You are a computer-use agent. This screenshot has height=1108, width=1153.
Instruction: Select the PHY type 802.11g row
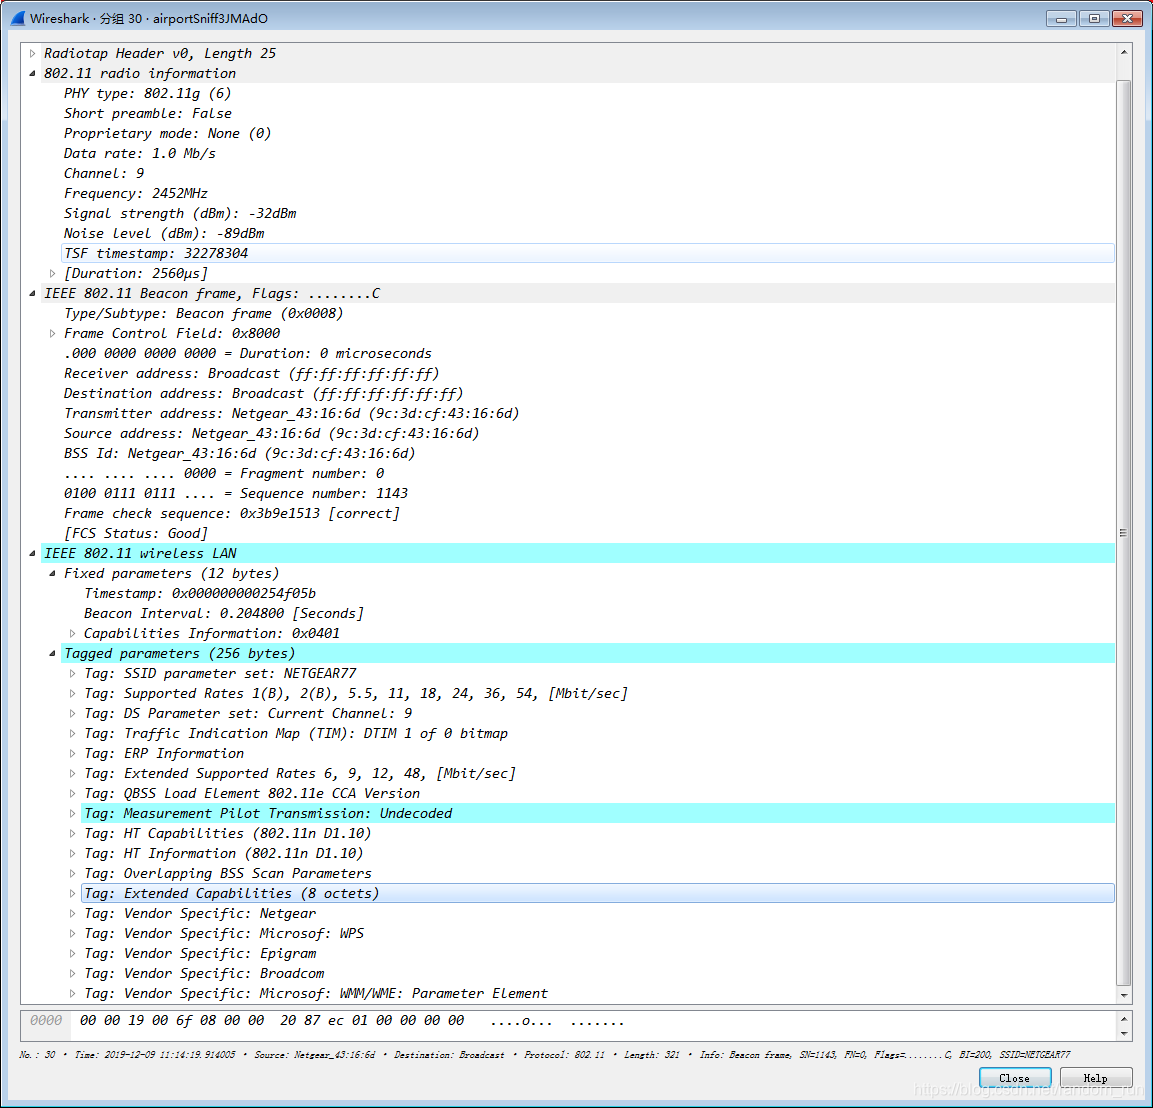pos(588,93)
